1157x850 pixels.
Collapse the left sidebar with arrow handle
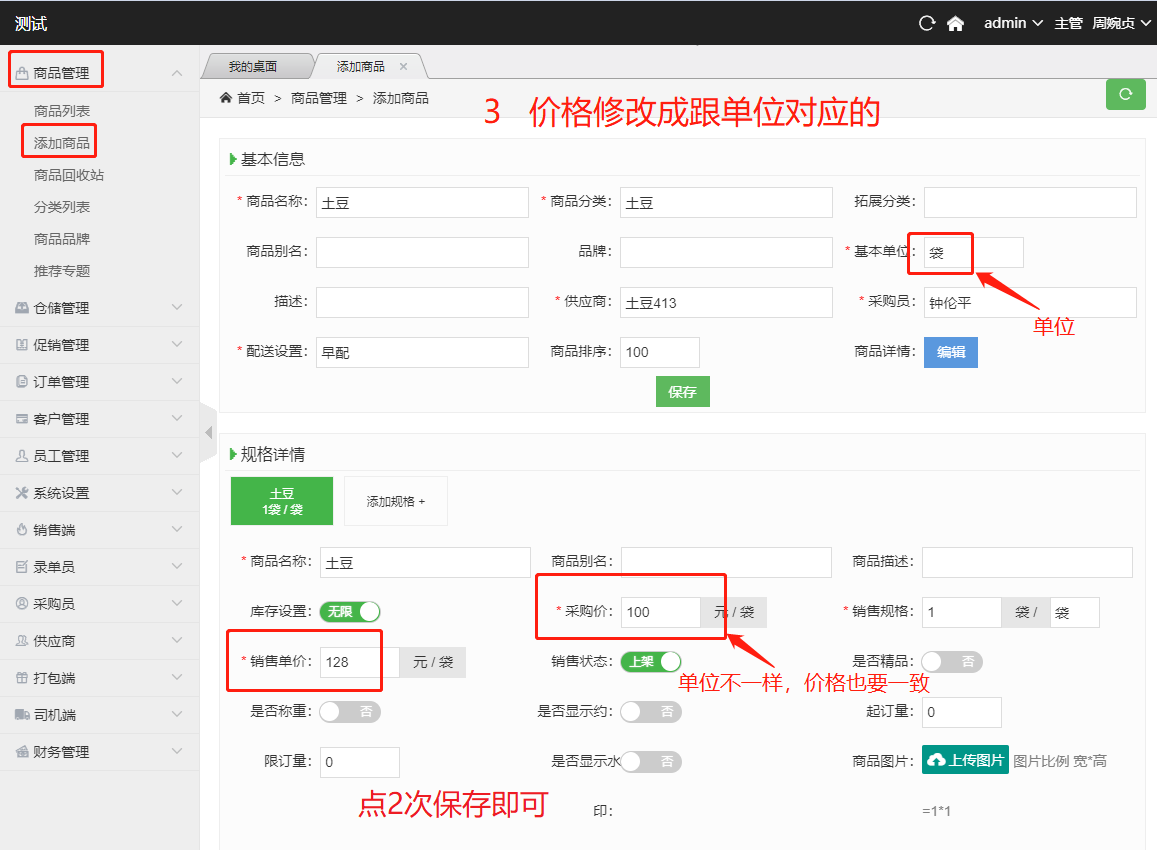[x=208, y=432]
